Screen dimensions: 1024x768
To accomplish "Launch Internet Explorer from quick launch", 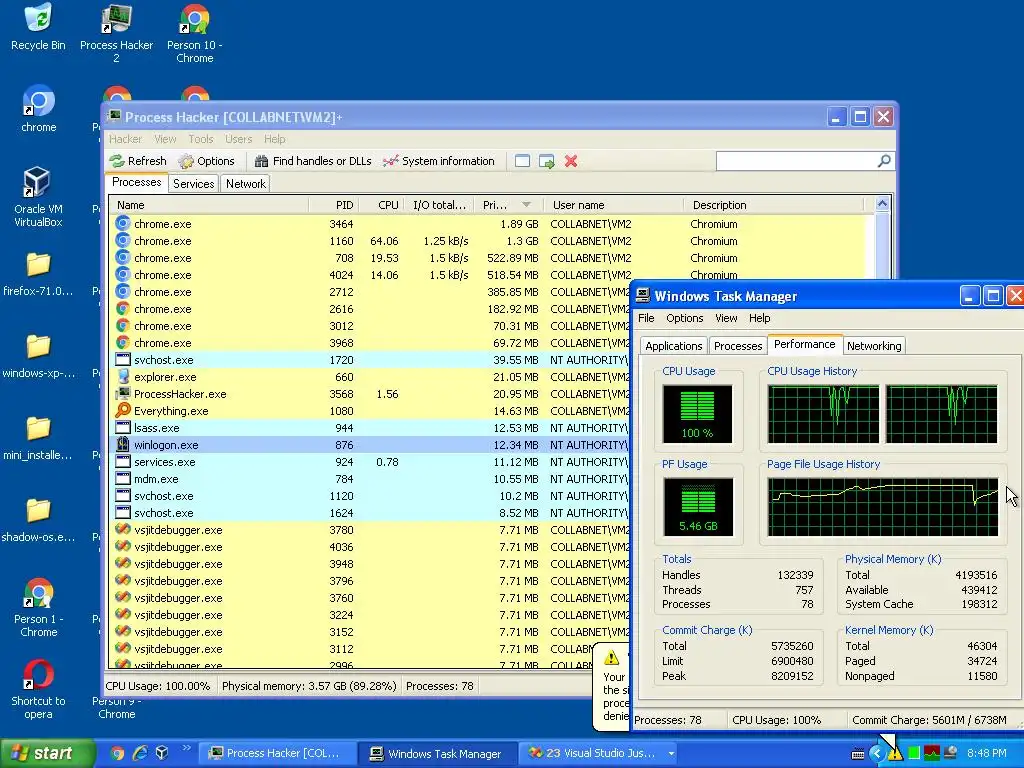I will [x=140, y=753].
